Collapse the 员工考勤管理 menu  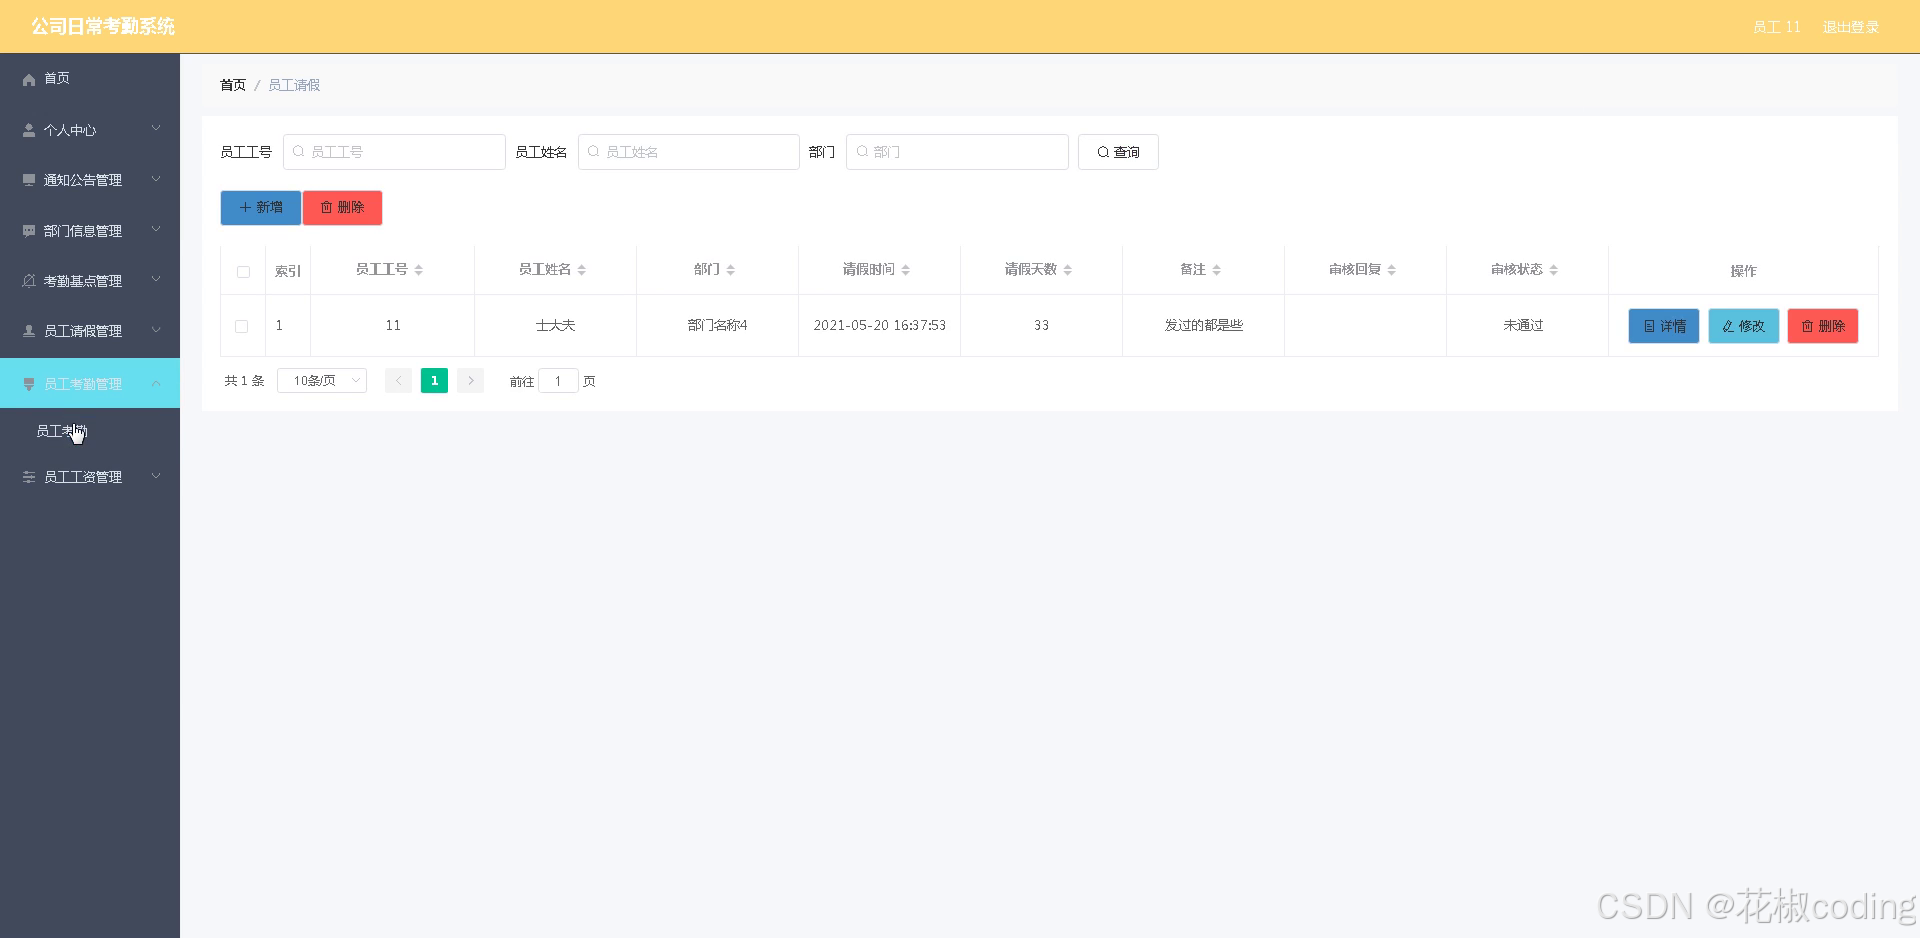(85, 383)
